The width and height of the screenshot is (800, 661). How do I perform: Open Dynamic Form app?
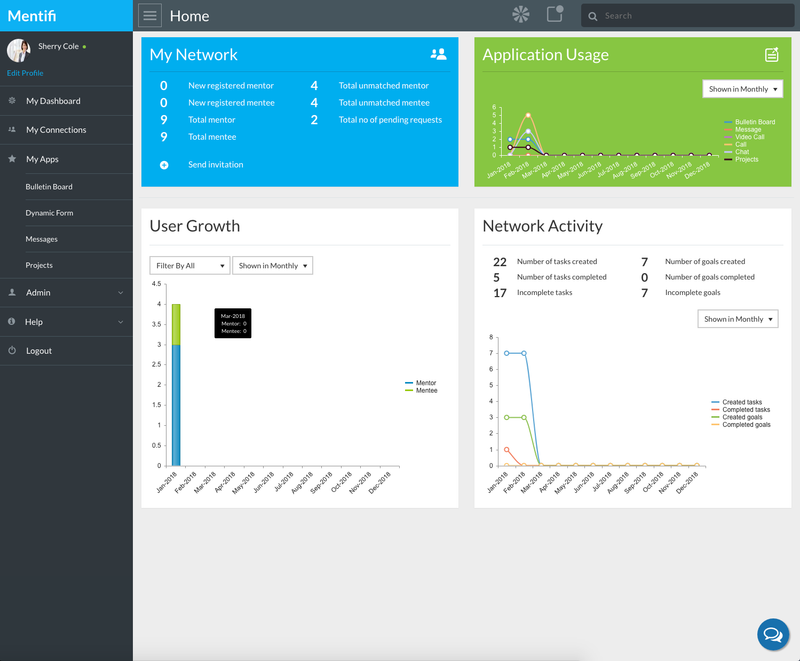coord(49,213)
